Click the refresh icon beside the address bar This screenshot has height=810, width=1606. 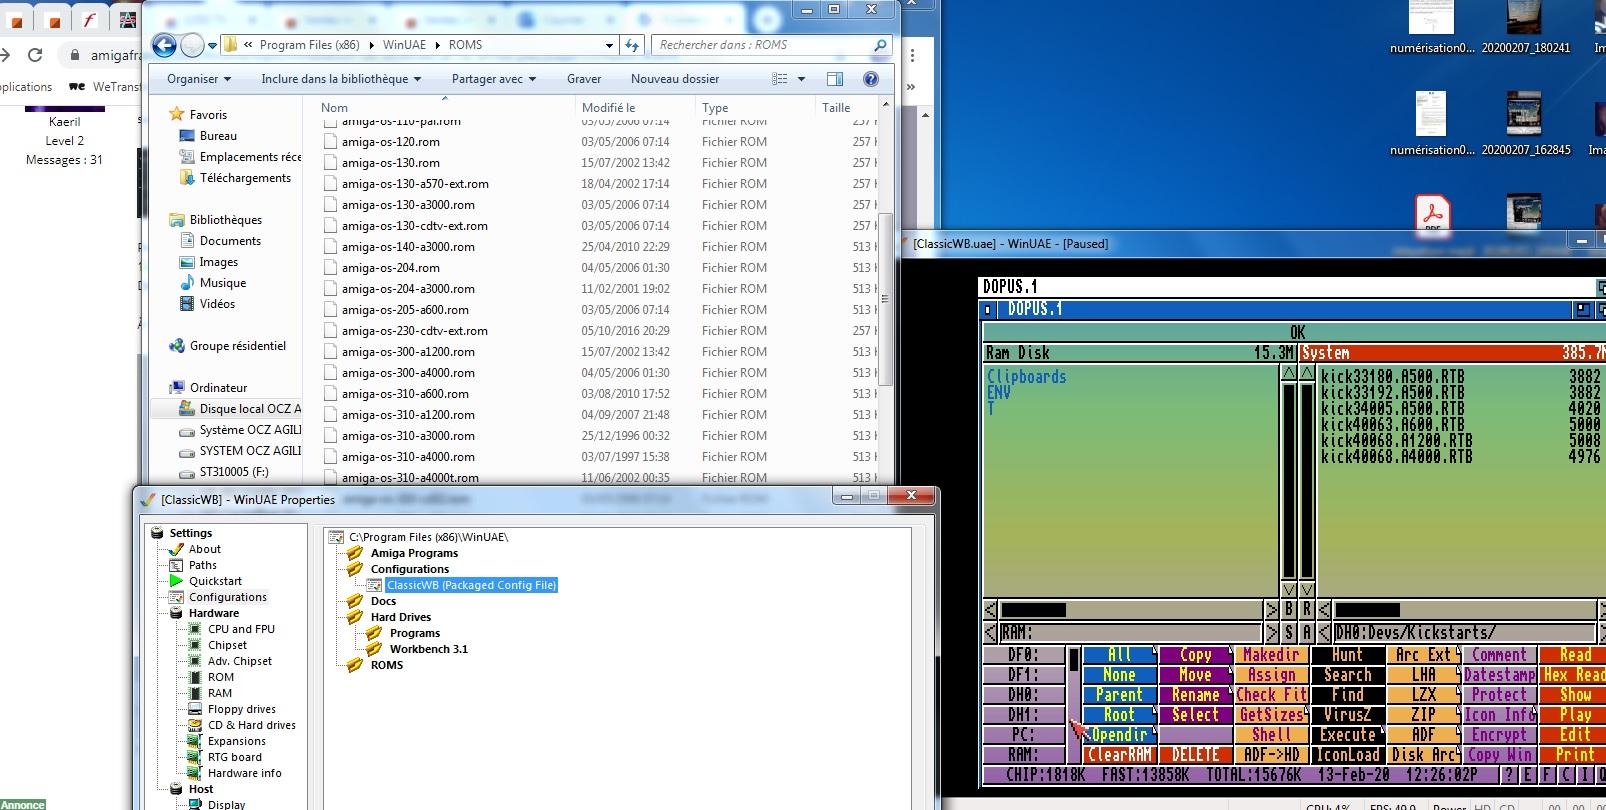631,45
